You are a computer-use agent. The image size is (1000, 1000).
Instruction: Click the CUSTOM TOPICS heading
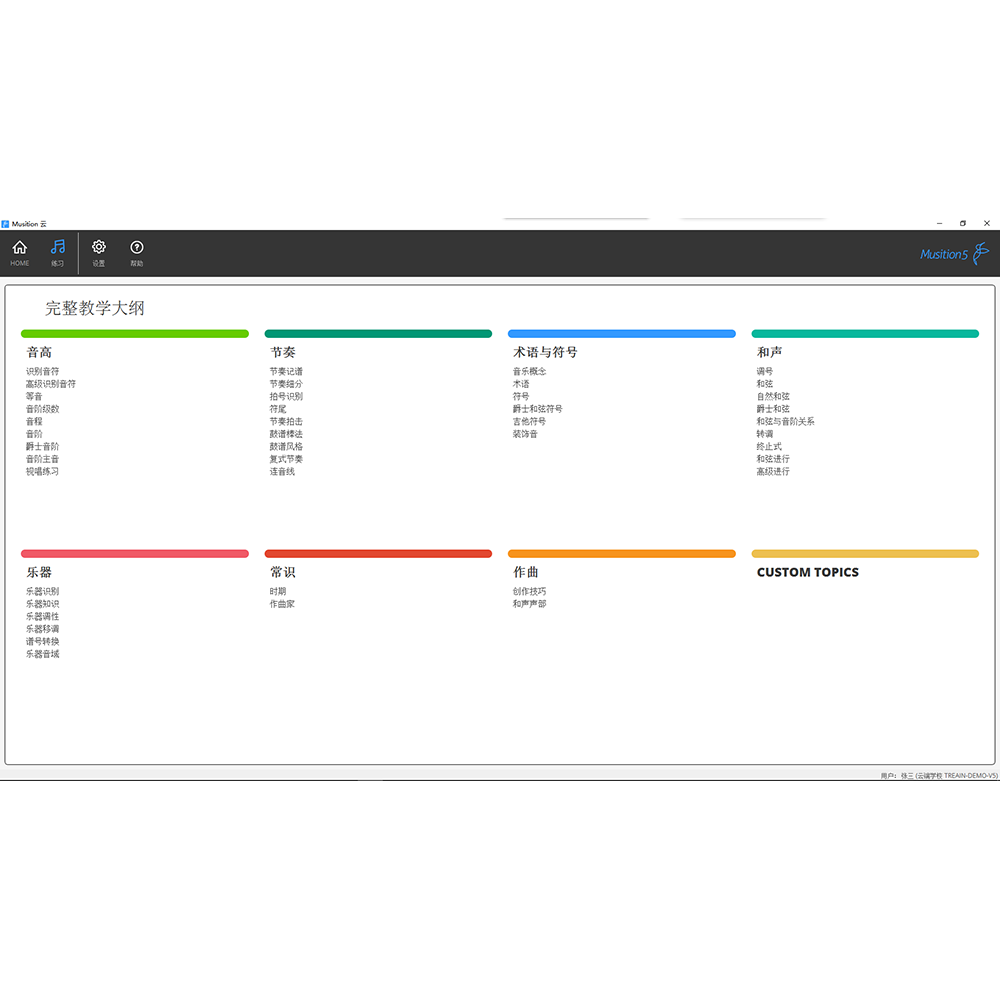coord(807,573)
